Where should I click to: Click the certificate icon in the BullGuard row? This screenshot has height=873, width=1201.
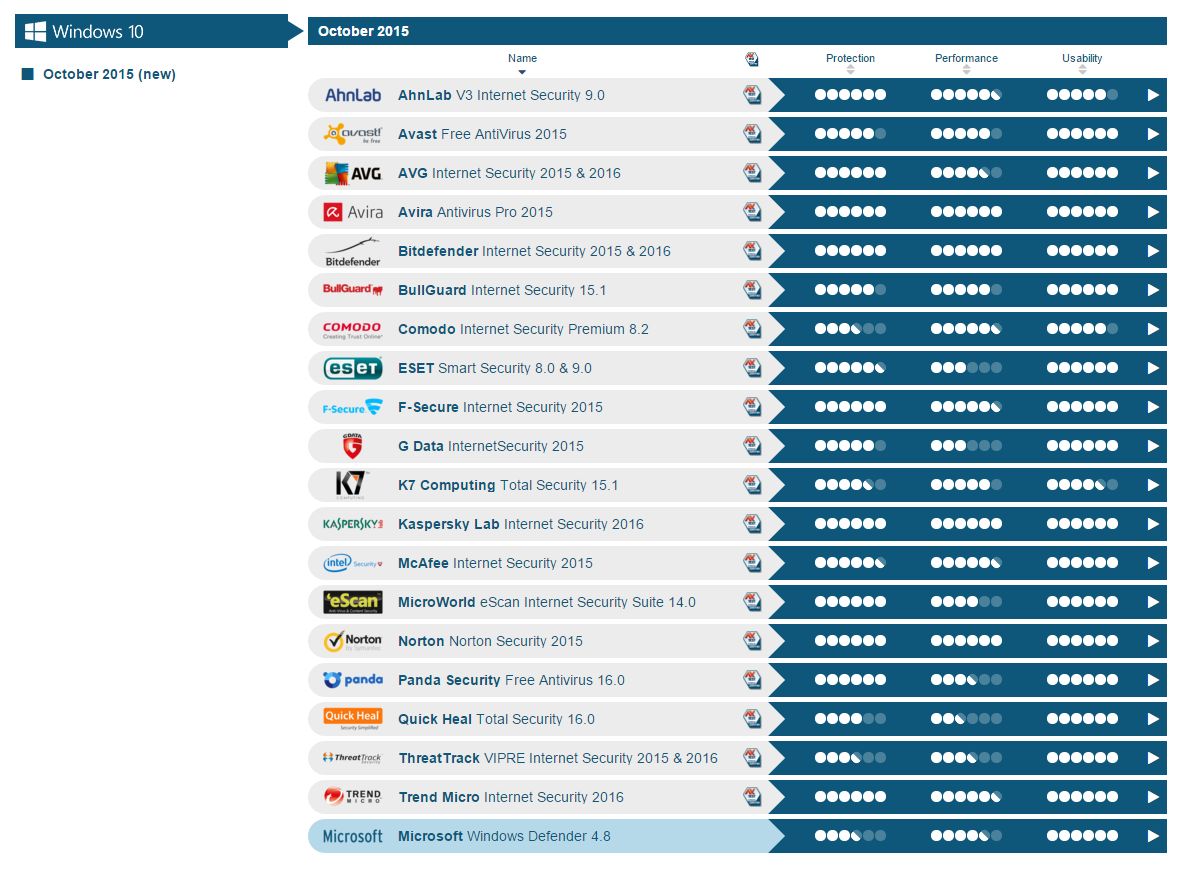[752, 290]
